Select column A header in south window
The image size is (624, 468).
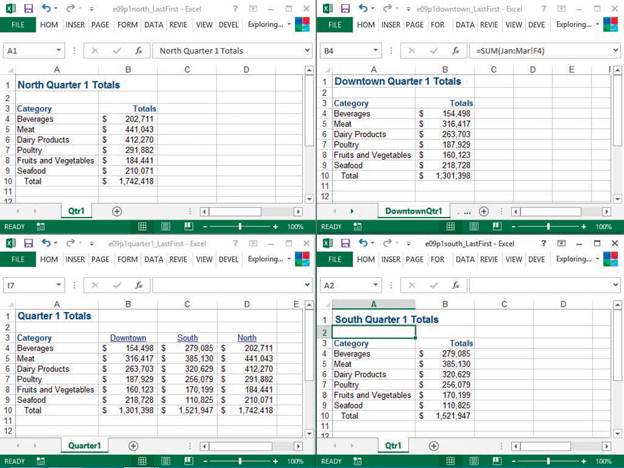pos(373,304)
